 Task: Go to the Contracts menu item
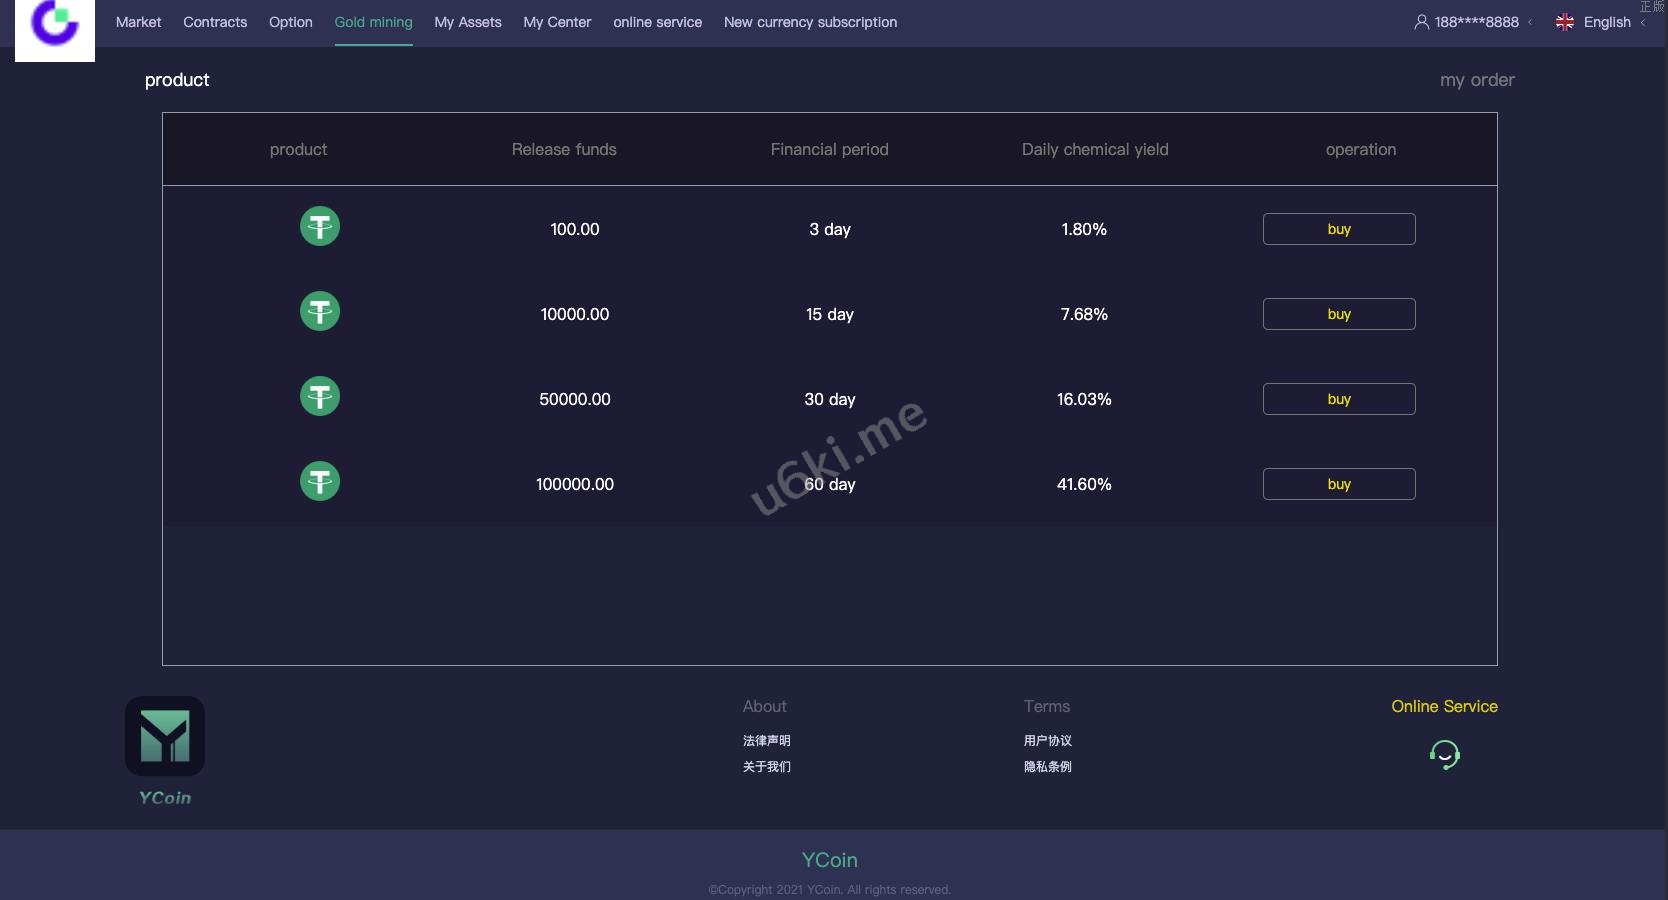click(x=215, y=22)
